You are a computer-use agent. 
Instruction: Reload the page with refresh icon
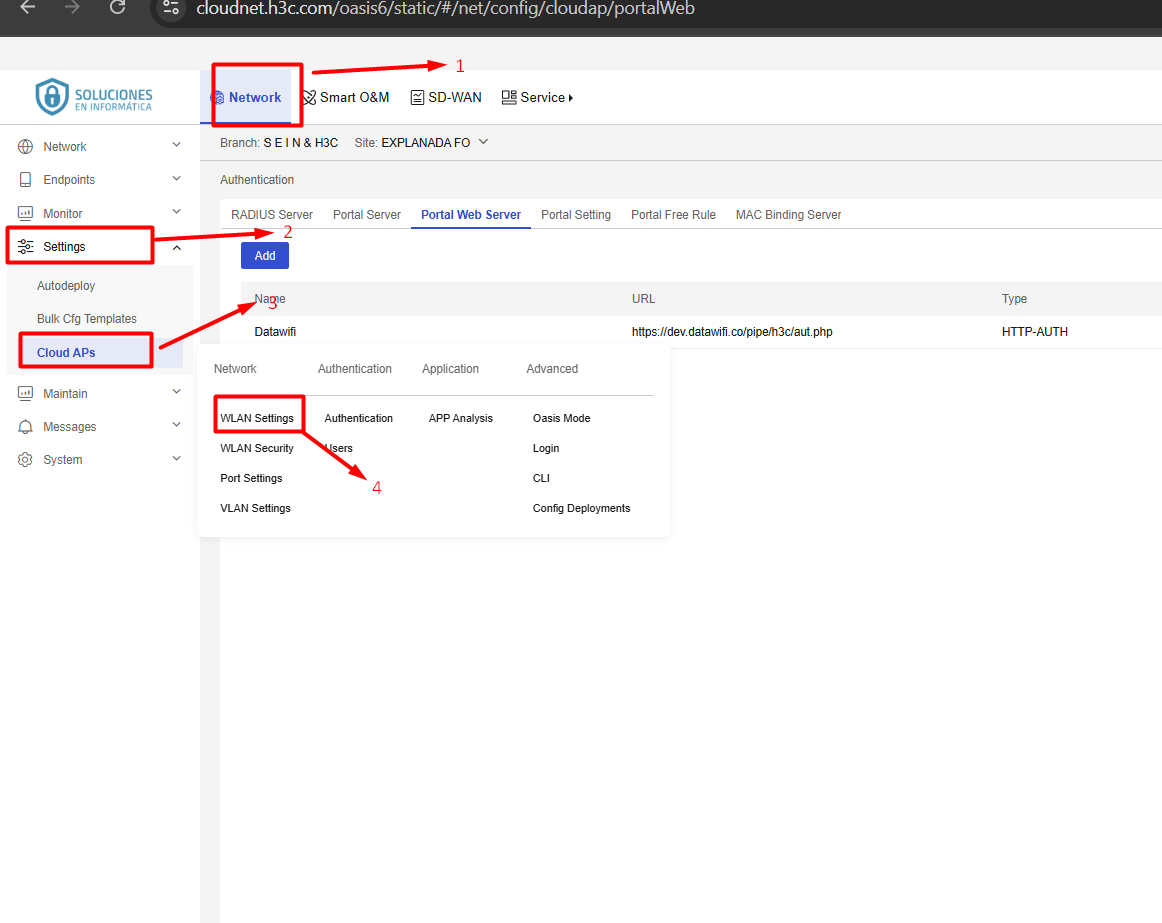click(x=117, y=7)
